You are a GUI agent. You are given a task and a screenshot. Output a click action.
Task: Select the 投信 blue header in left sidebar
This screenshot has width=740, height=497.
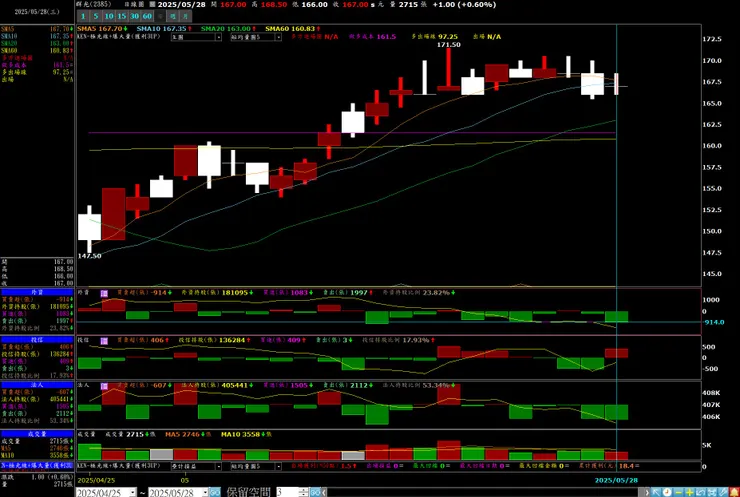point(37,340)
